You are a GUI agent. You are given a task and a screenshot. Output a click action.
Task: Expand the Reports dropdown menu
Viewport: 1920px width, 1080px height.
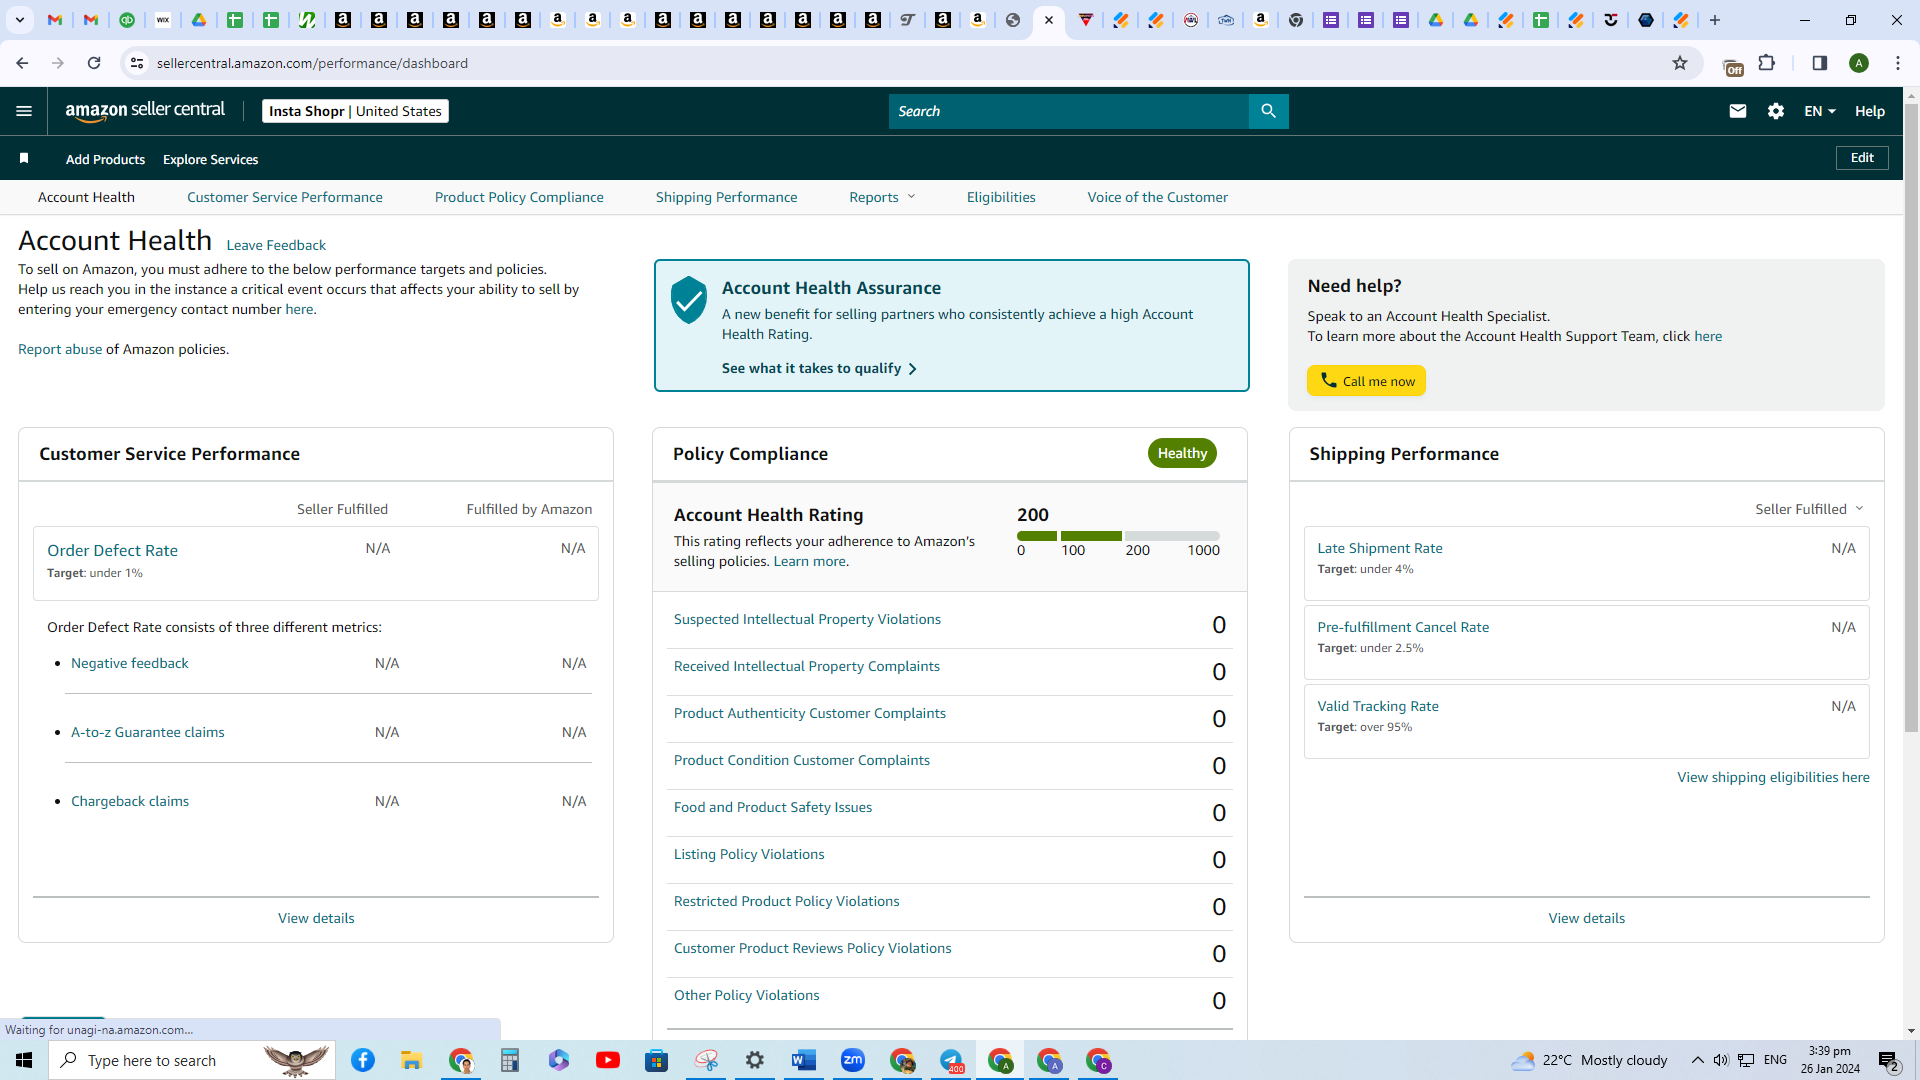tap(882, 197)
